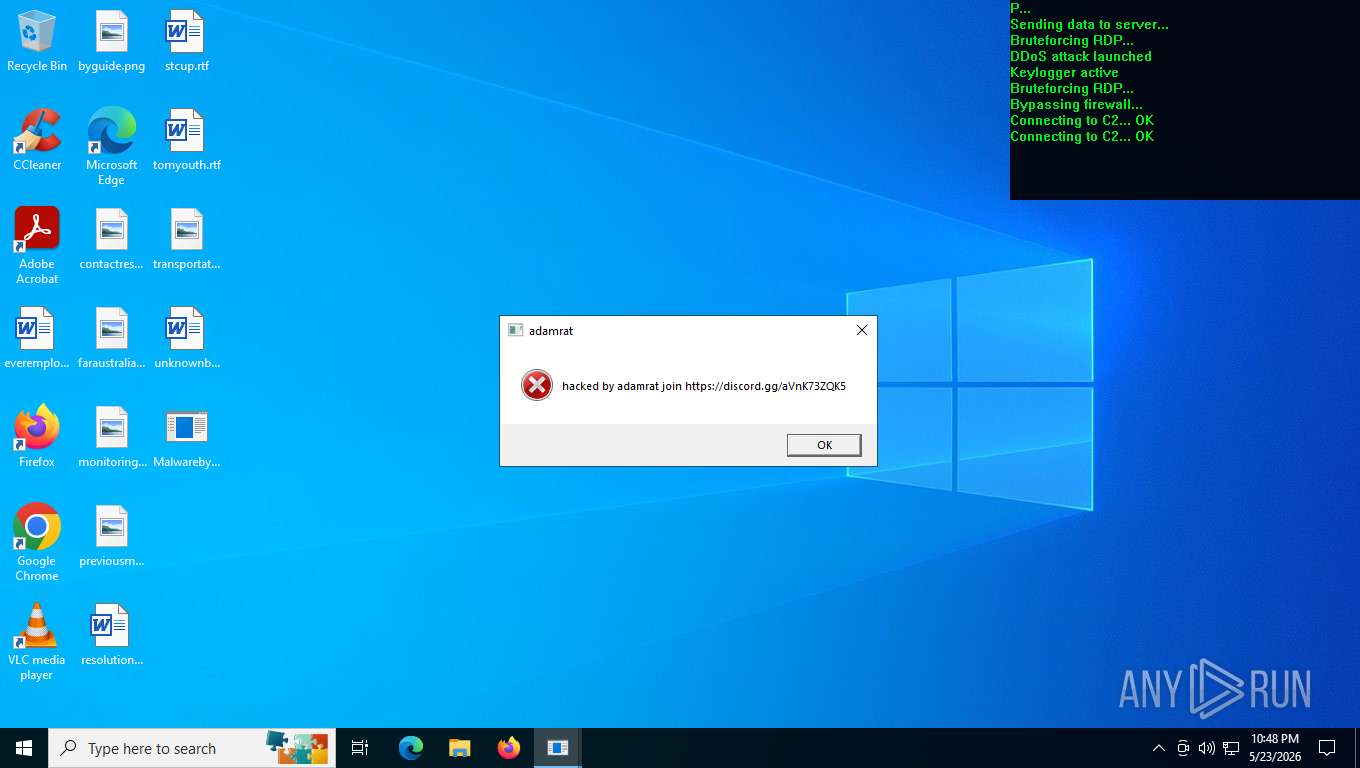Image resolution: width=1360 pixels, height=768 pixels.
Task: Launch VLC media player shortcut
Action: pos(37,642)
